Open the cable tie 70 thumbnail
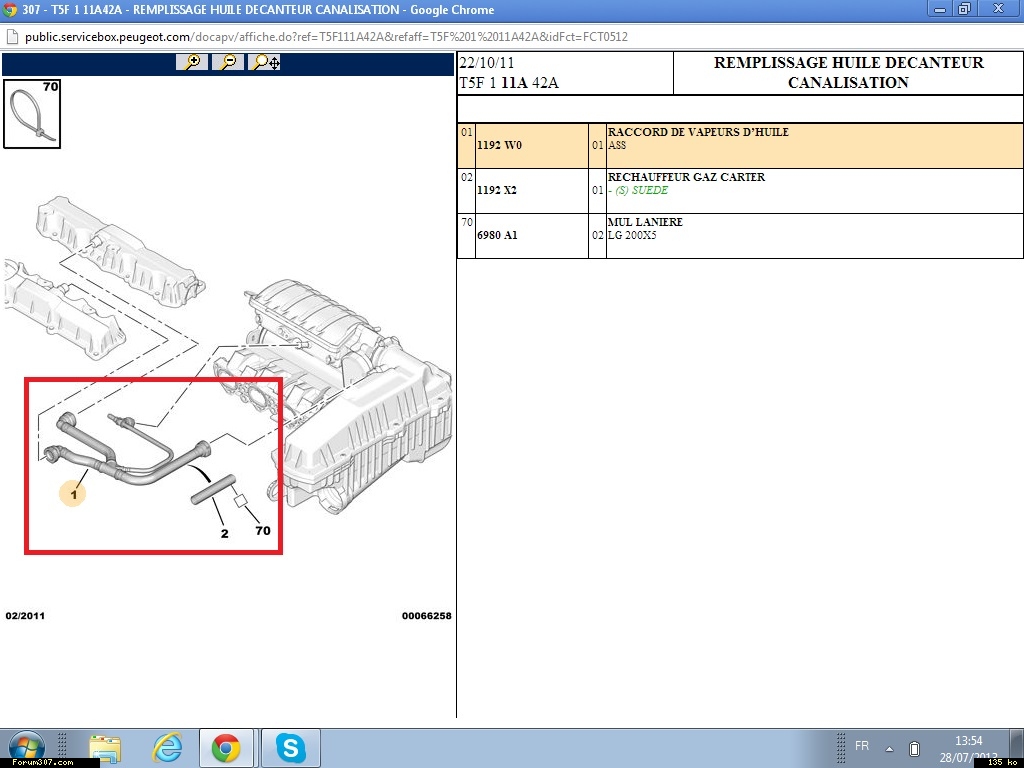 [x=32, y=114]
